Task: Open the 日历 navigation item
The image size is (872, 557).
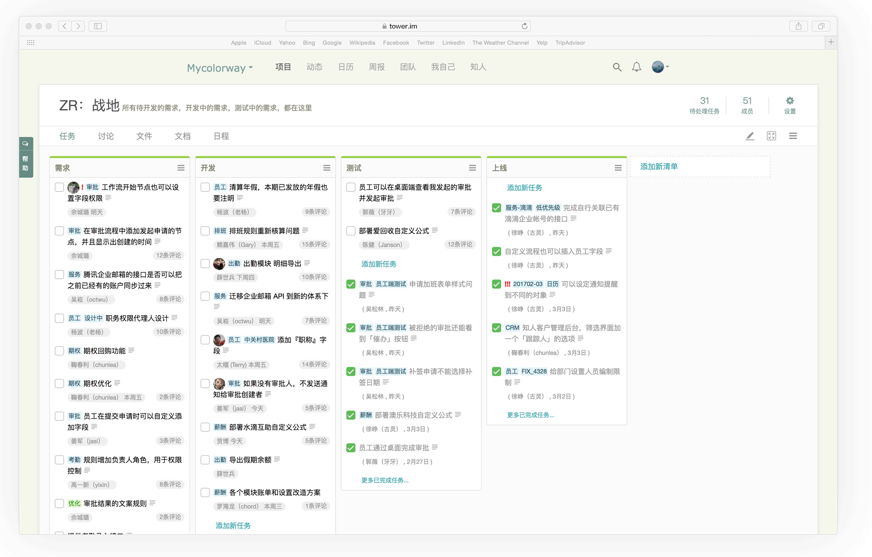Action: 345,67
